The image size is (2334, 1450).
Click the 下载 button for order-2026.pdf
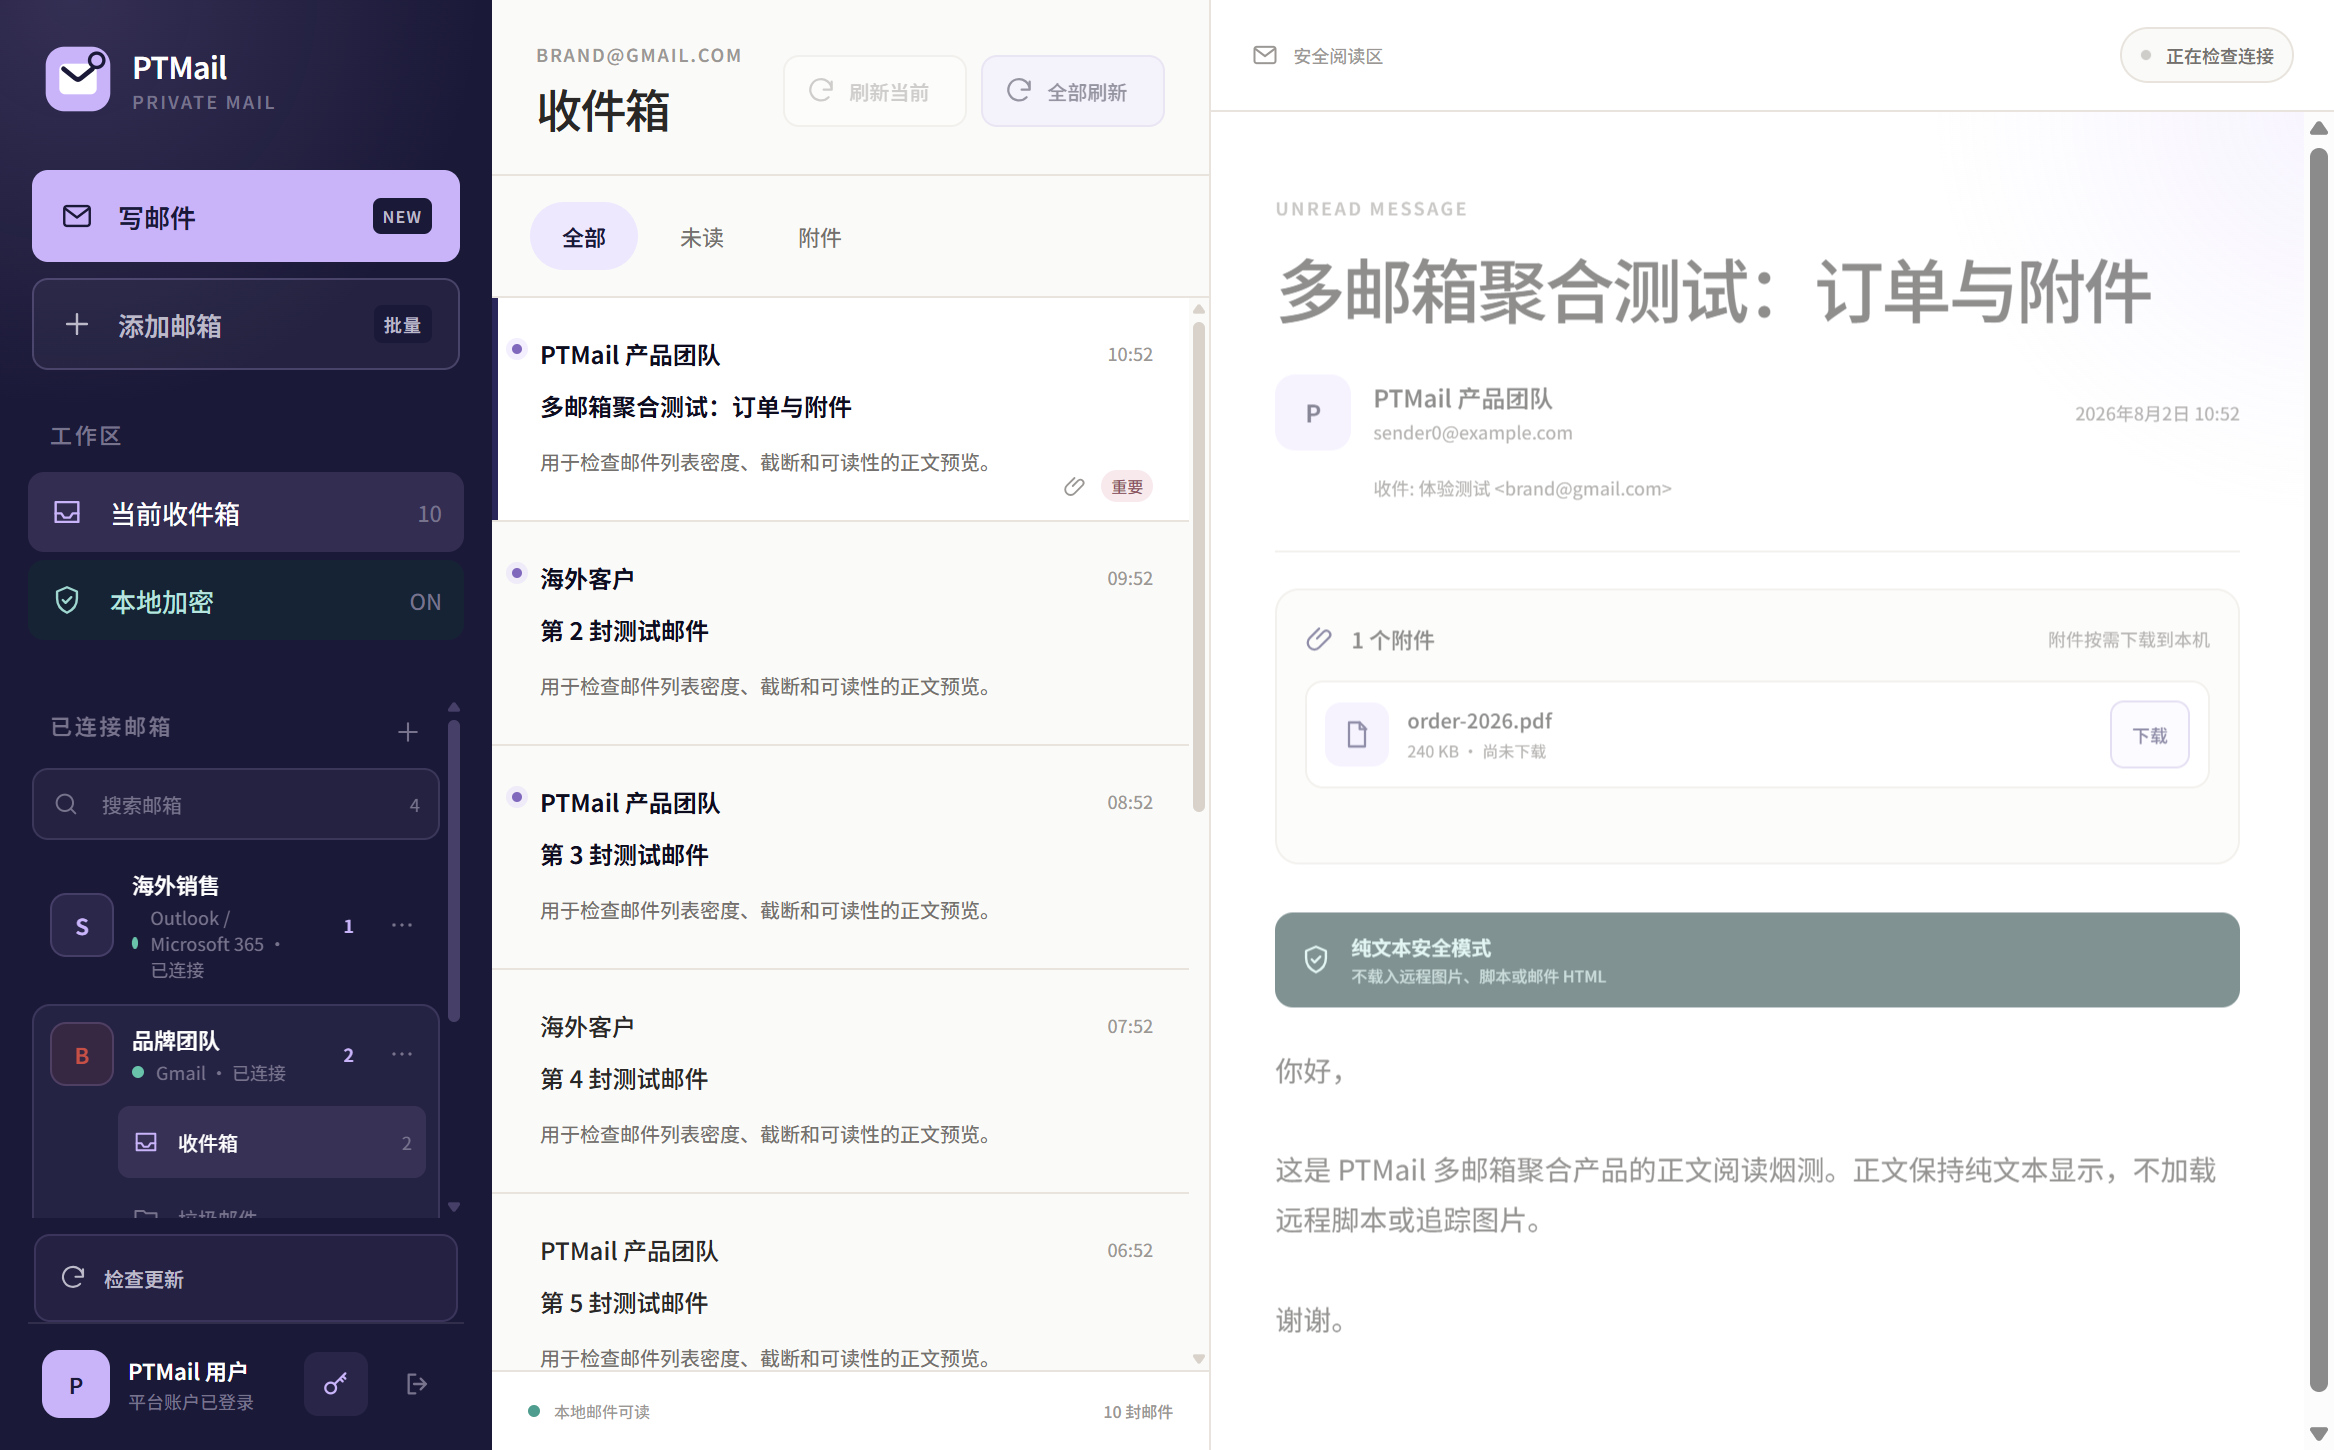click(x=2150, y=734)
